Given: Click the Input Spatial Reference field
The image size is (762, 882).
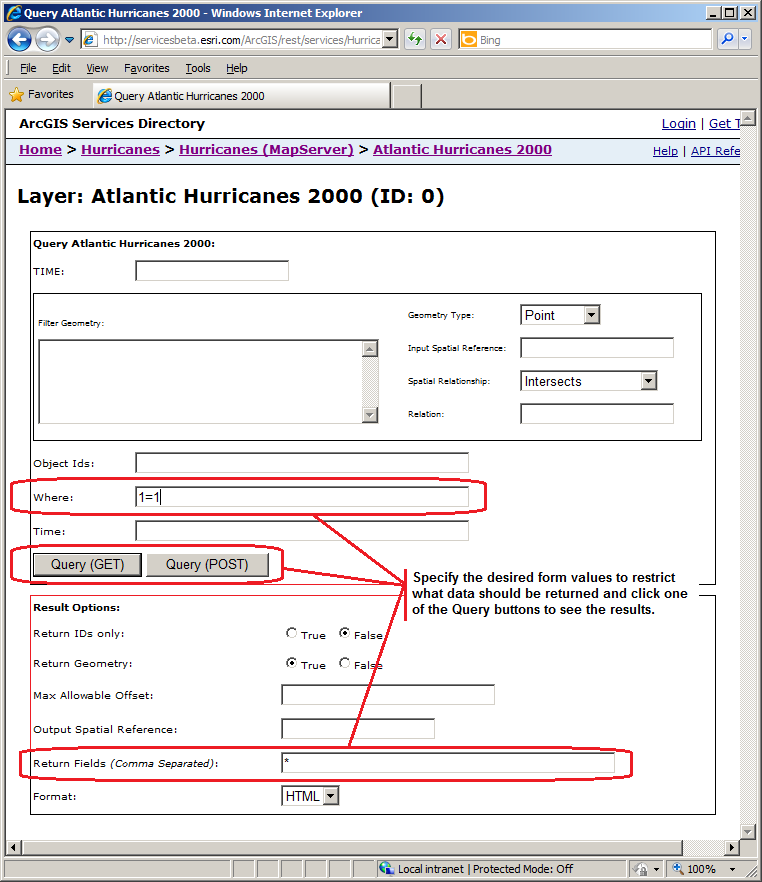Looking at the screenshot, I should pos(597,348).
